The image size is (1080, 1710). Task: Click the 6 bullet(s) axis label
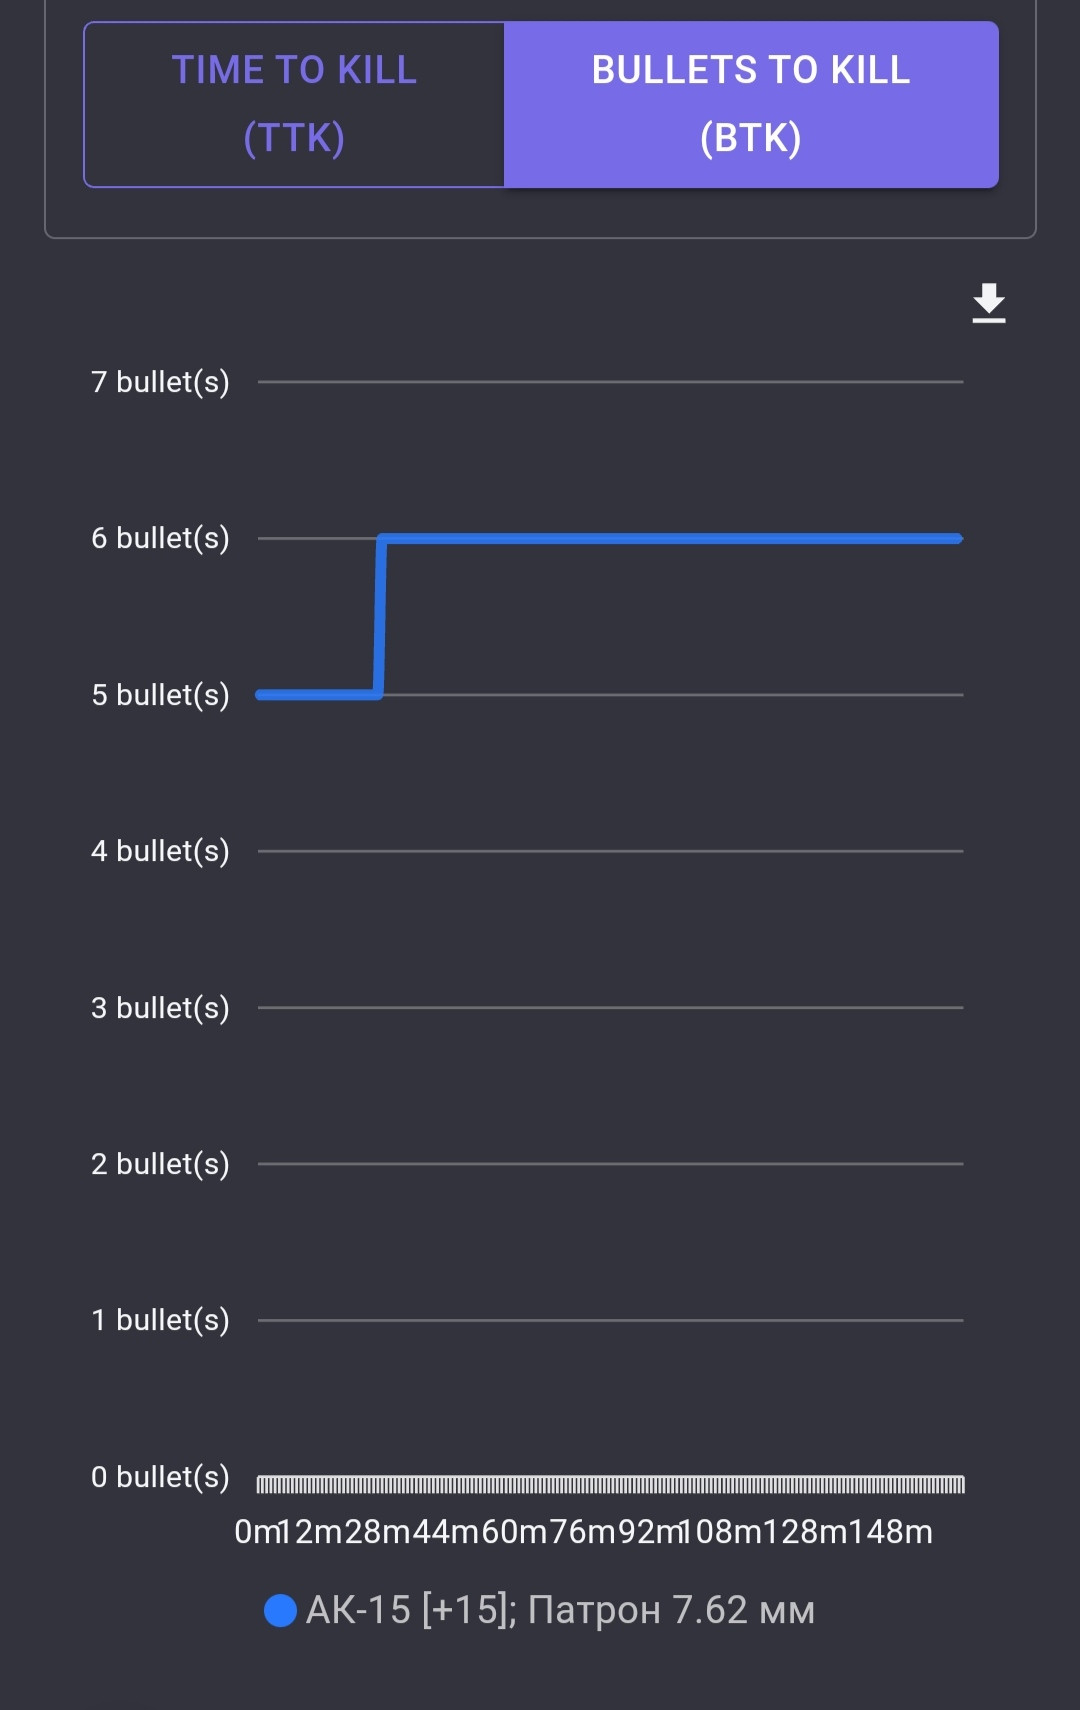click(160, 538)
